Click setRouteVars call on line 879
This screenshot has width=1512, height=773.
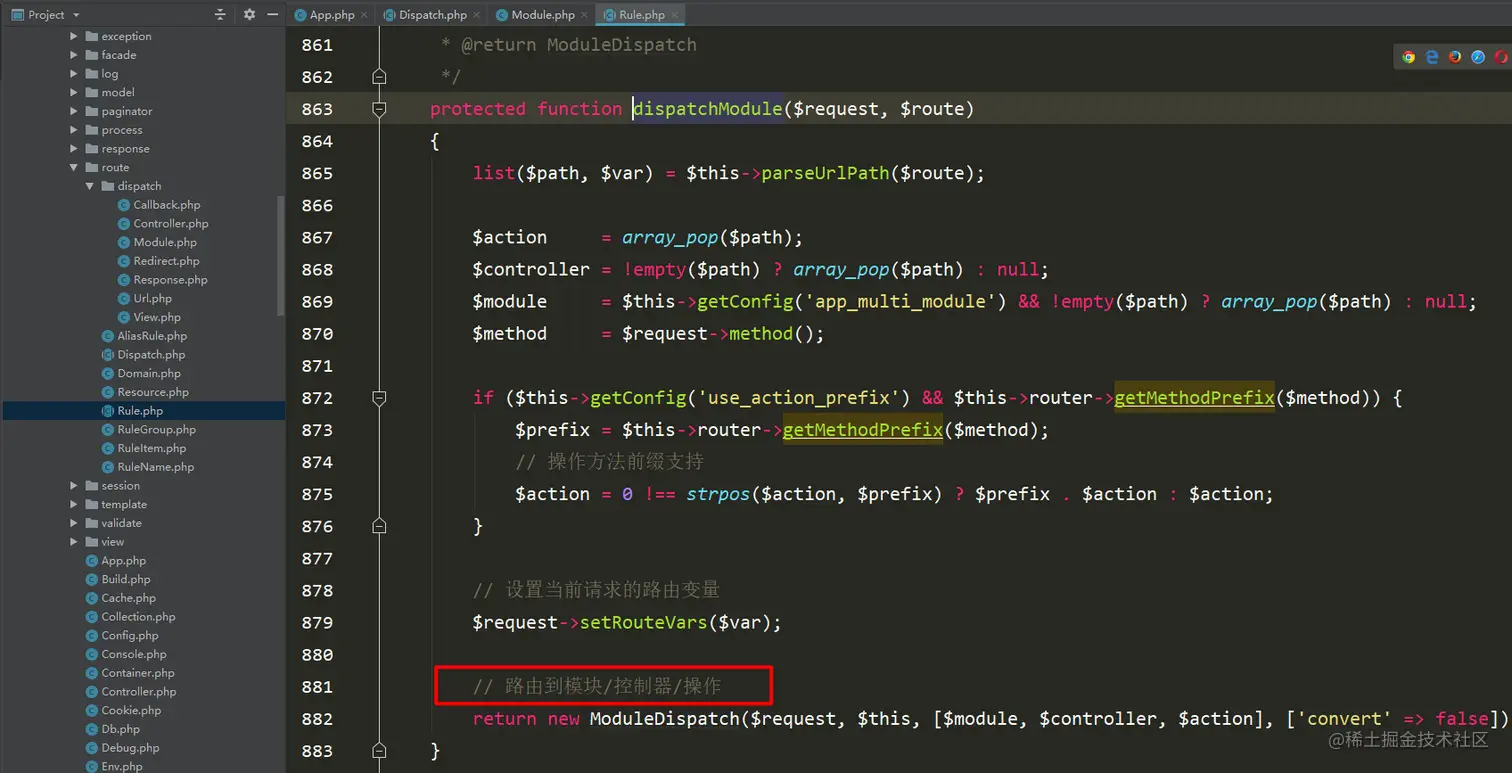click(x=644, y=622)
